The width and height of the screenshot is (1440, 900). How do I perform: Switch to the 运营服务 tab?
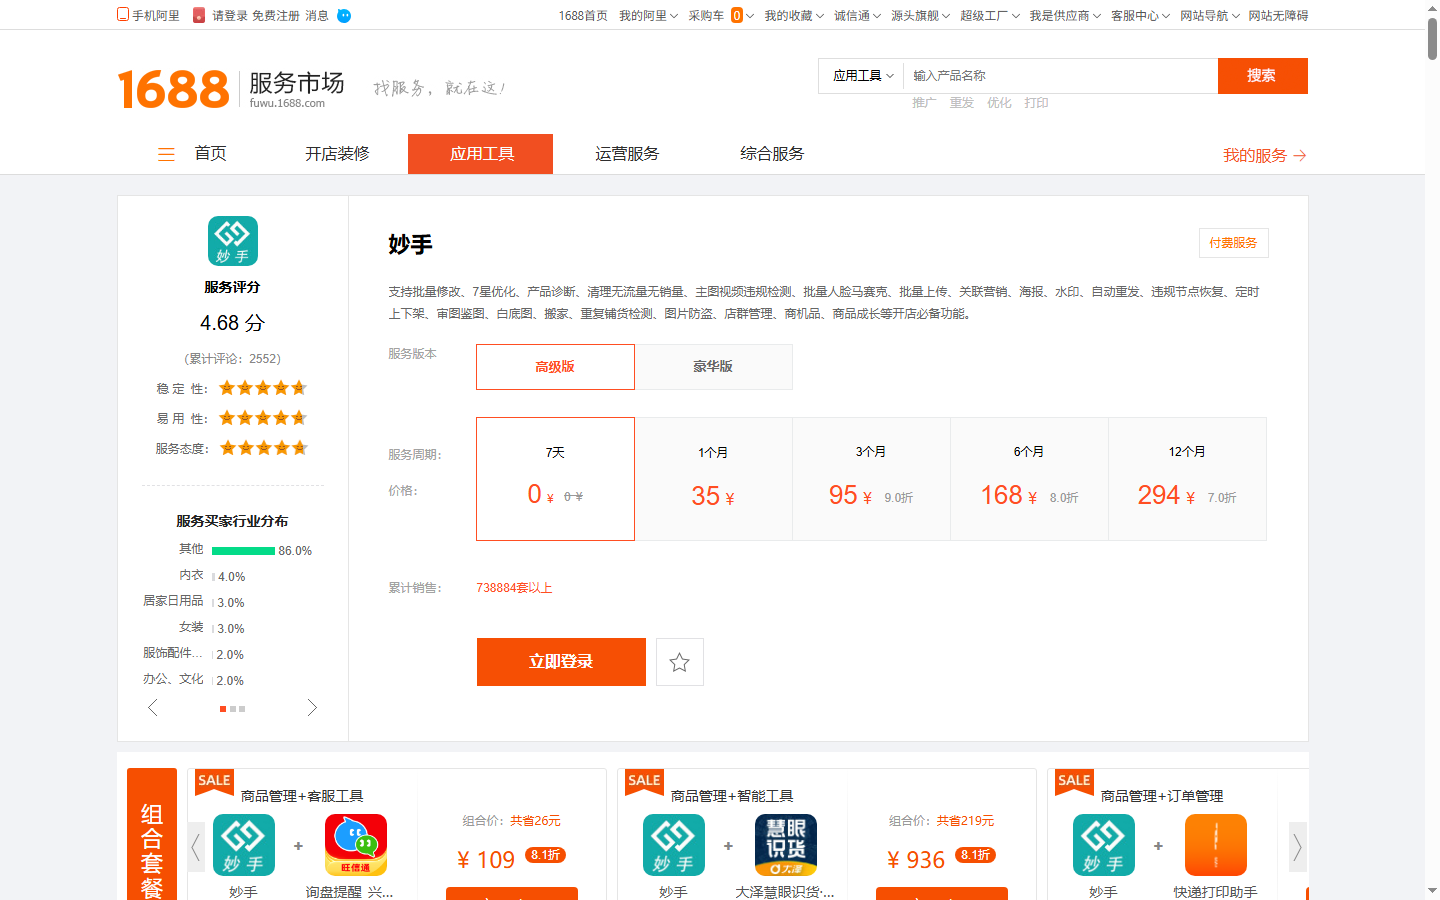click(x=627, y=154)
